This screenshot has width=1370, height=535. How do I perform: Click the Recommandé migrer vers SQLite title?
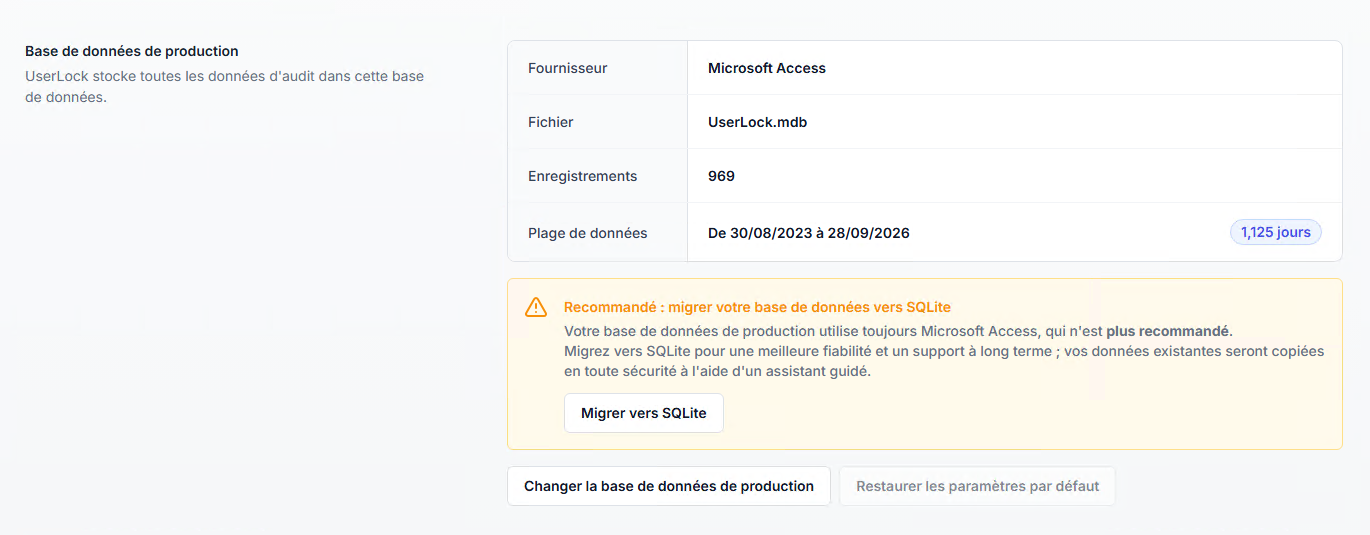click(x=757, y=307)
